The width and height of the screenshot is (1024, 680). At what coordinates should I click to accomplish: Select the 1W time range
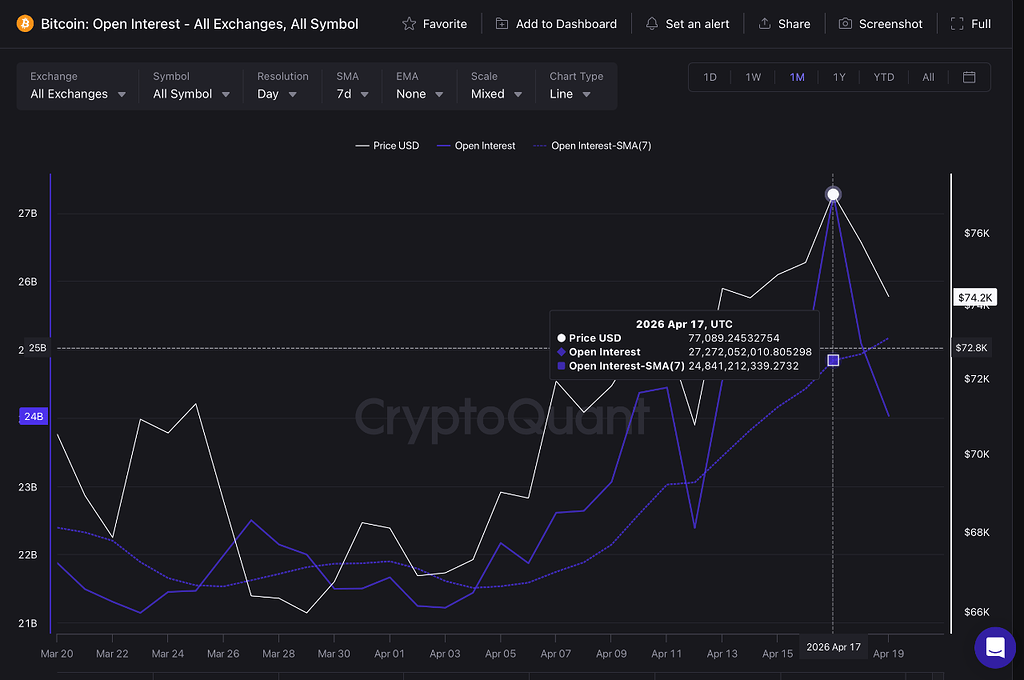[753, 77]
